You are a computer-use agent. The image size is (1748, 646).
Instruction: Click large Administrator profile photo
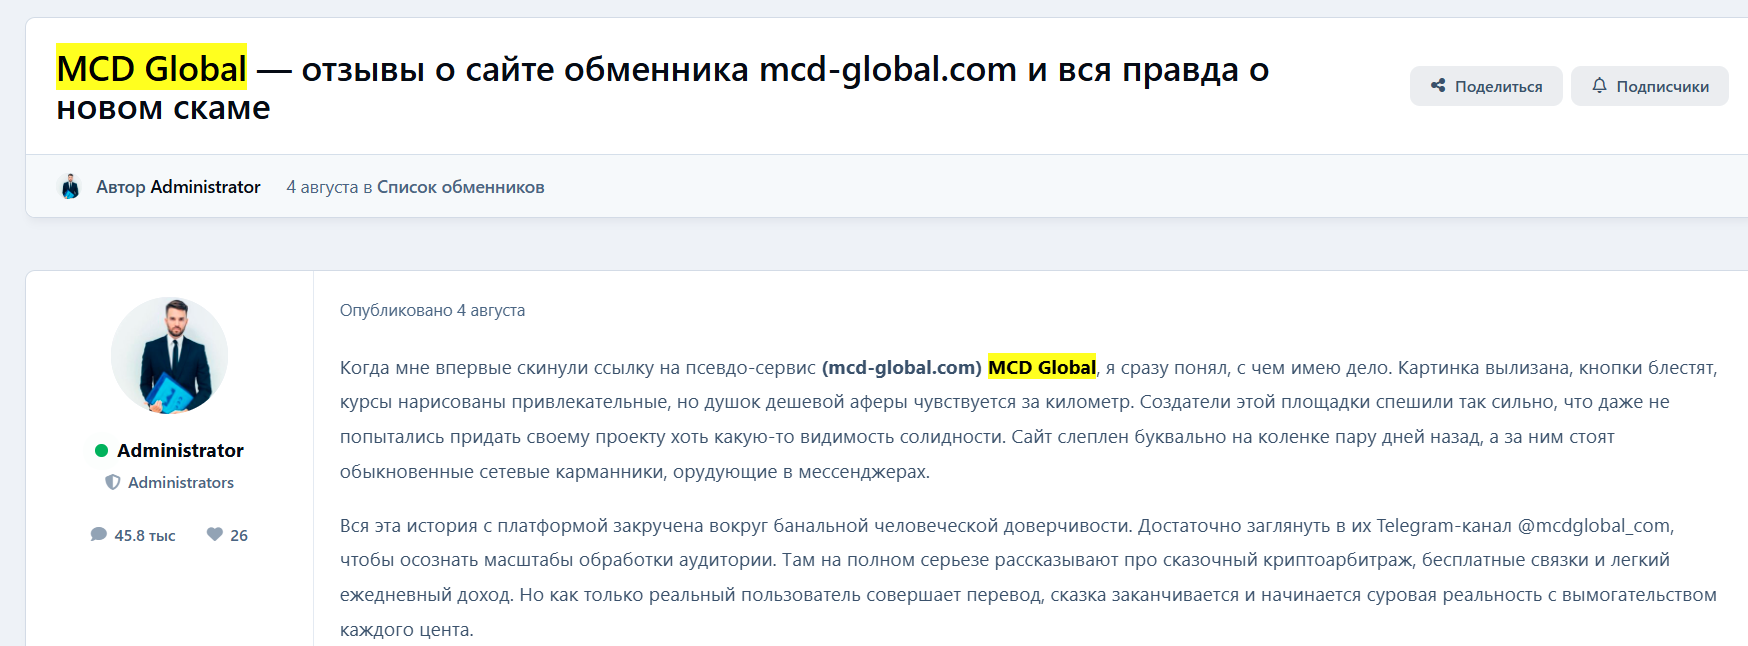tap(169, 355)
